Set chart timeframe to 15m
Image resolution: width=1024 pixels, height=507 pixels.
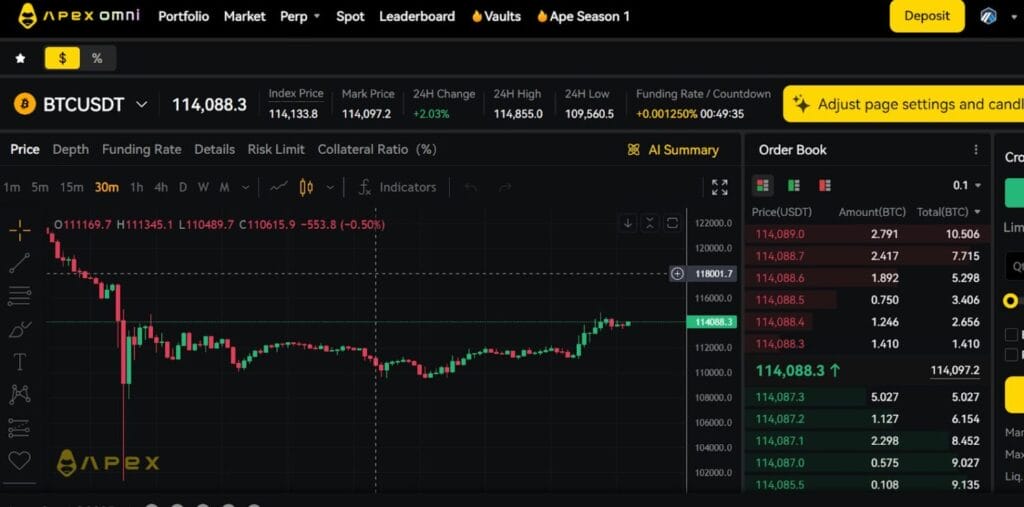click(x=72, y=188)
